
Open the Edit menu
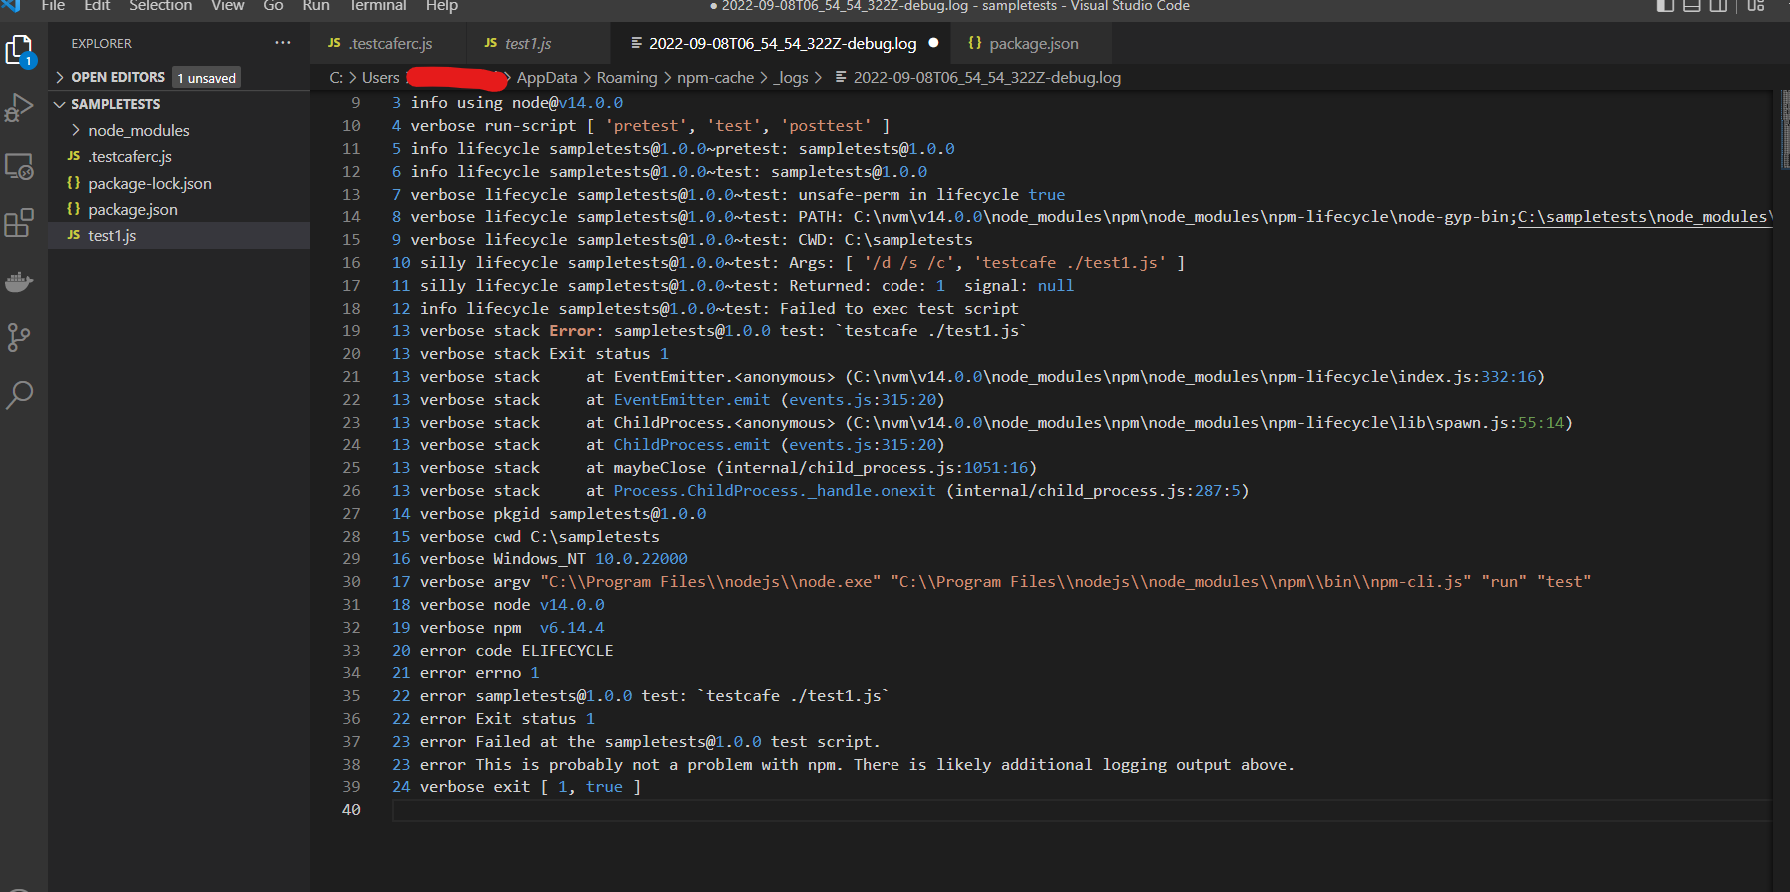pos(97,6)
